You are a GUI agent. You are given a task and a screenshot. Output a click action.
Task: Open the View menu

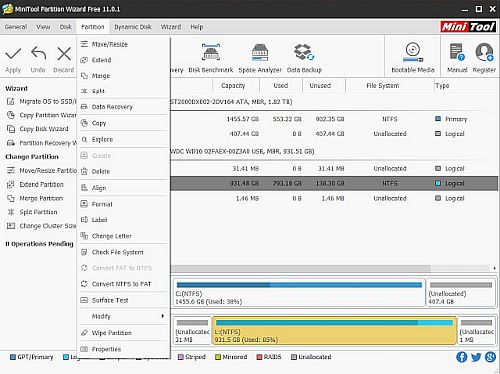click(x=43, y=27)
